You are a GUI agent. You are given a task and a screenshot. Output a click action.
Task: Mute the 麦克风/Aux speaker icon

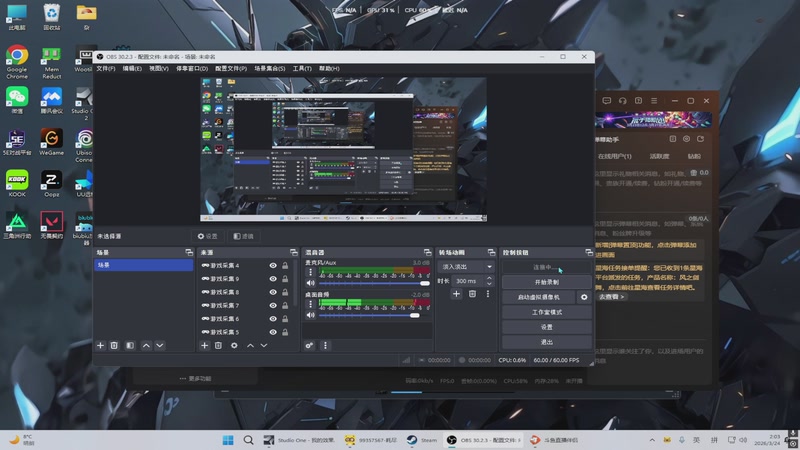coord(310,283)
